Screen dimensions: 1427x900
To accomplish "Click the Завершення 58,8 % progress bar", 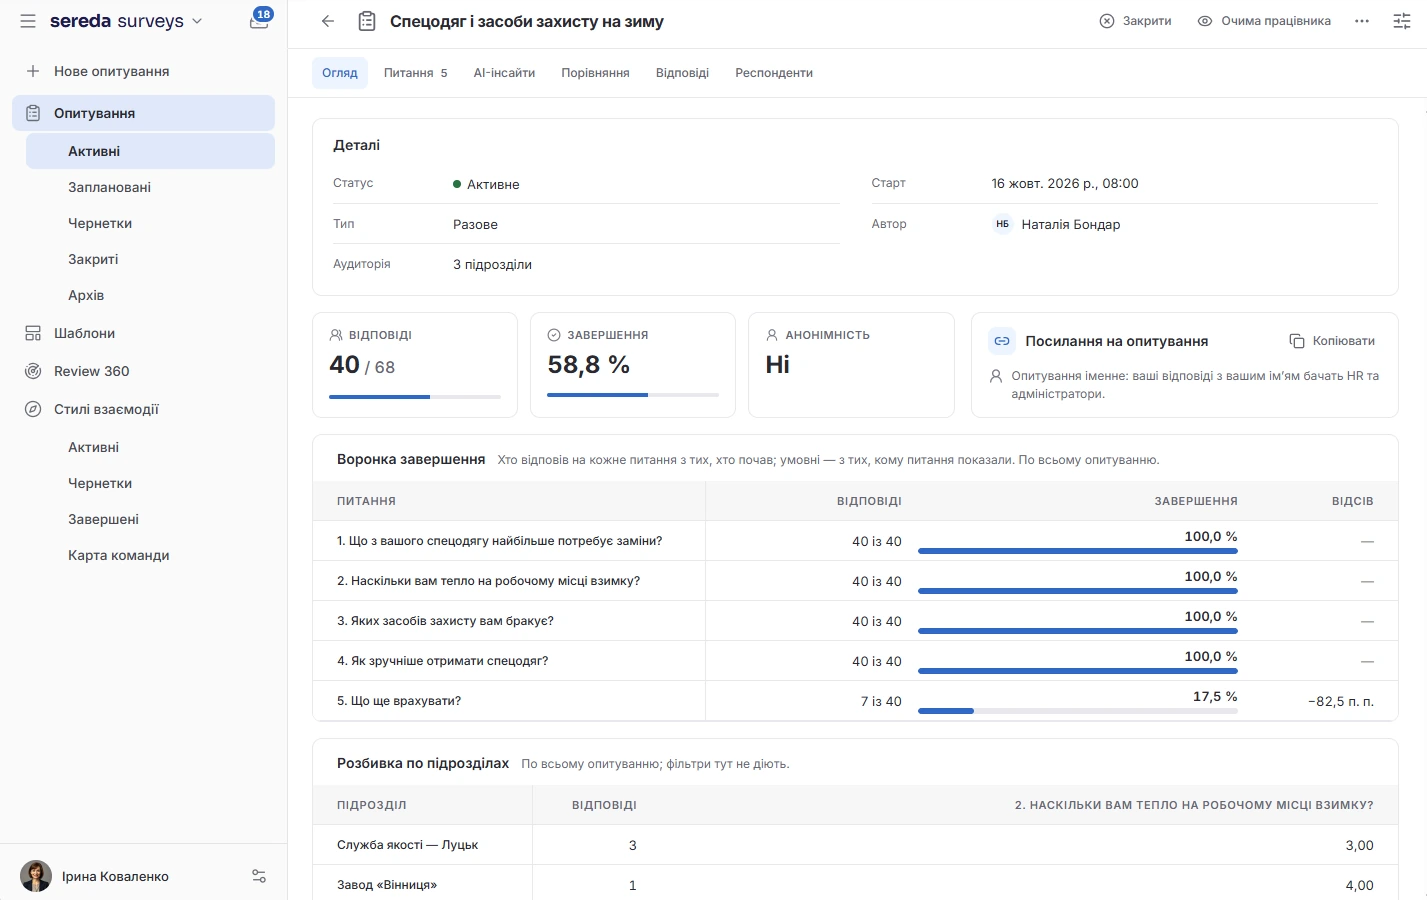I will [x=633, y=395].
